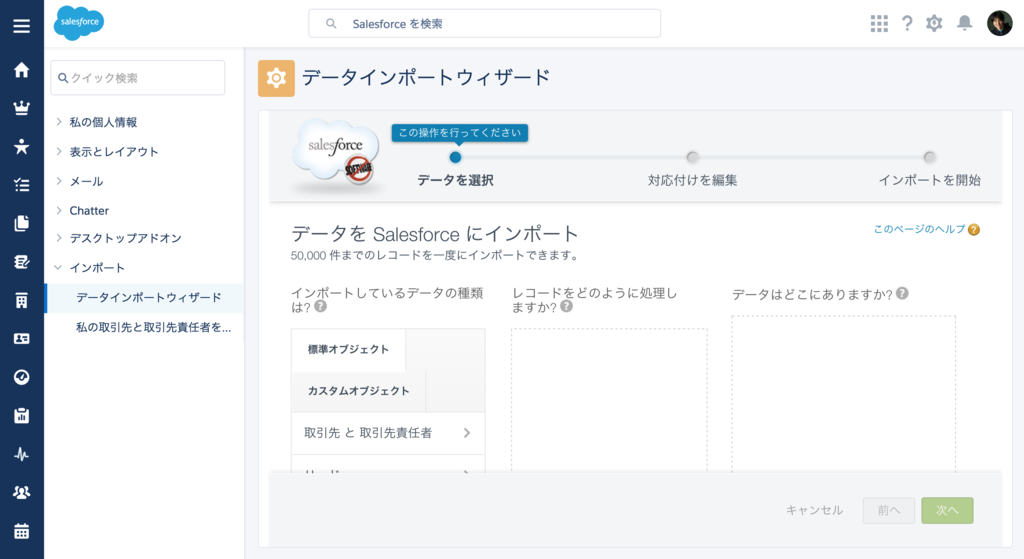Click インポートを開始 step marker

click(x=929, y=157)
